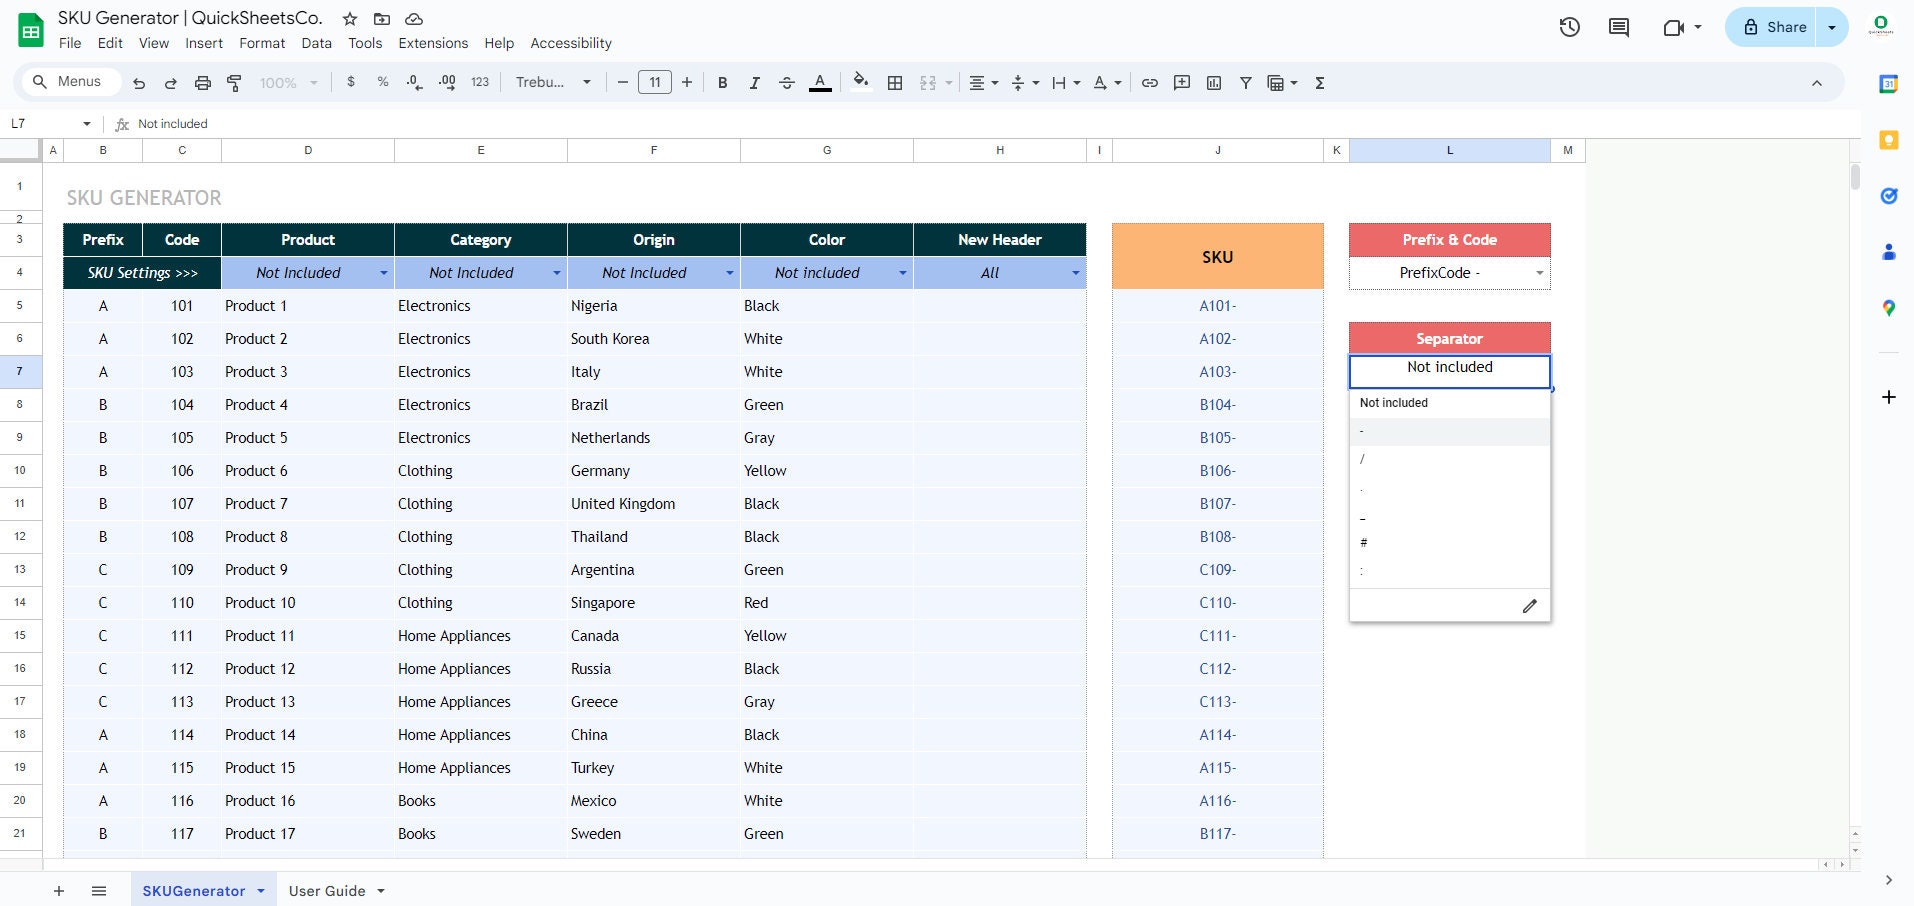Open the fill color tool

pos(860,82)
